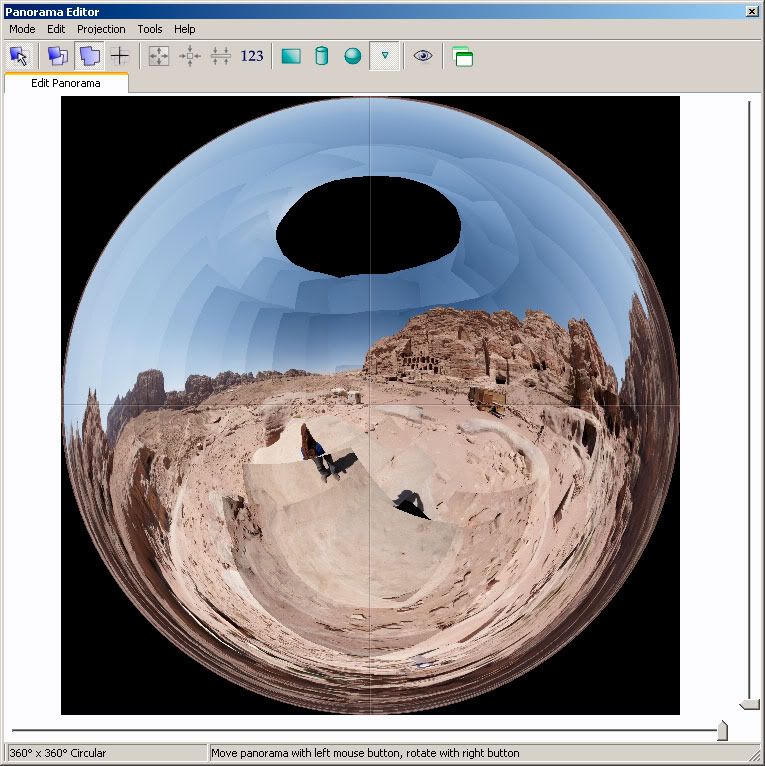Click the fit panorama arrows icon
The image size is (765, 766).
click(x=159, y=56)
